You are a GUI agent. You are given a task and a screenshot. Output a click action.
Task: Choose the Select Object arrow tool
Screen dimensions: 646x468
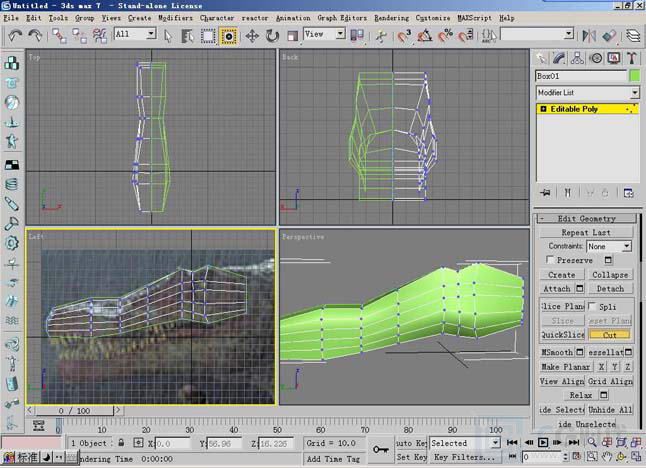[167, 36]
